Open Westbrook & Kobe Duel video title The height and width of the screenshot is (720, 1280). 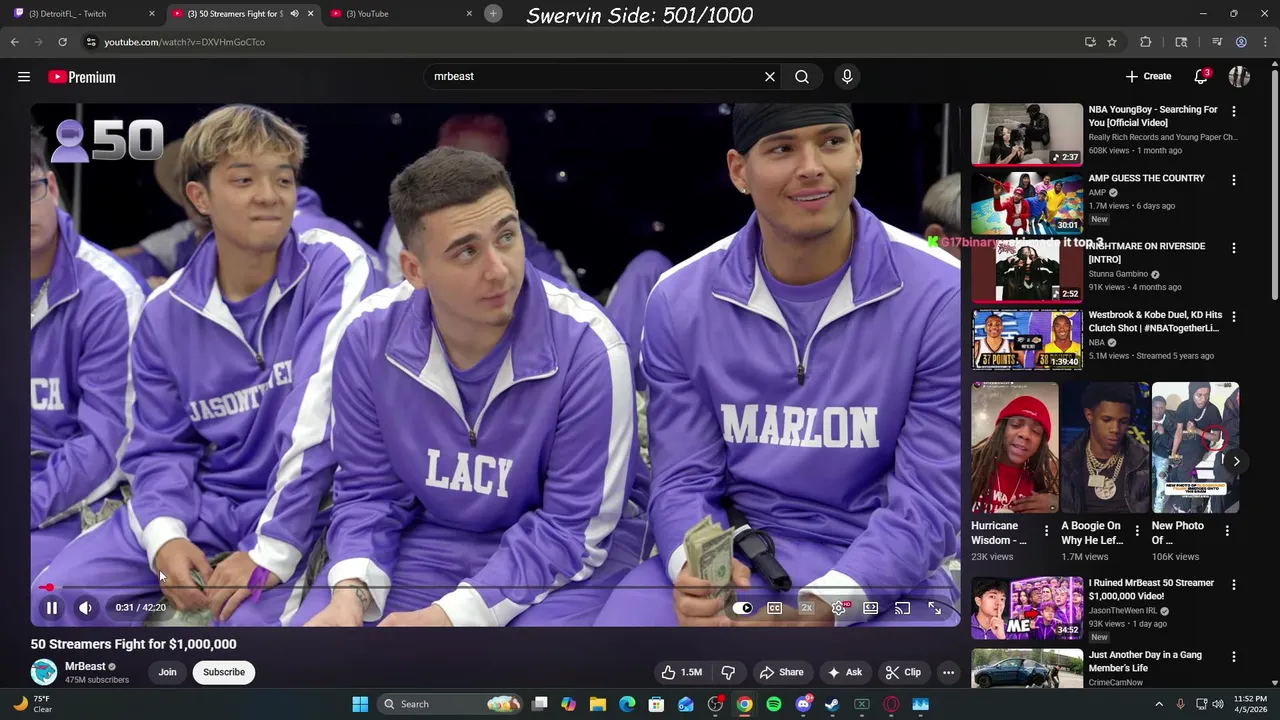click(1155, 321)
